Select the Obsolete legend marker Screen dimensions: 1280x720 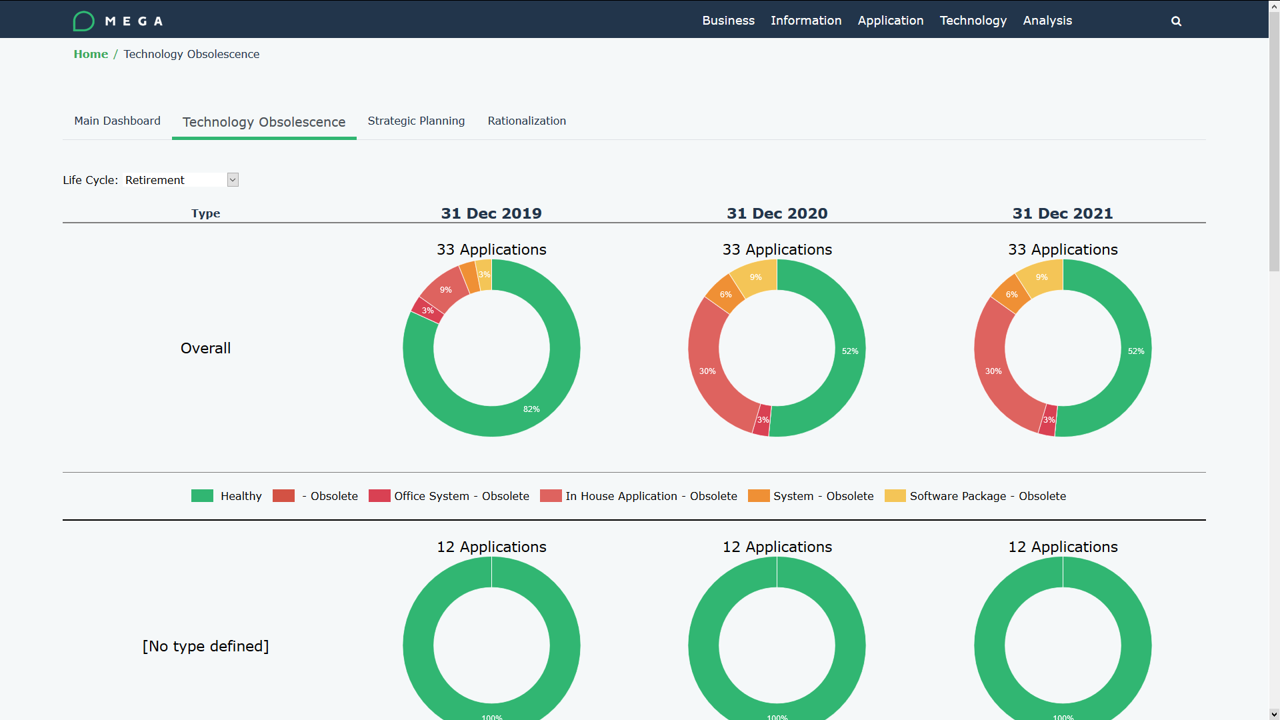coord(284,495)
